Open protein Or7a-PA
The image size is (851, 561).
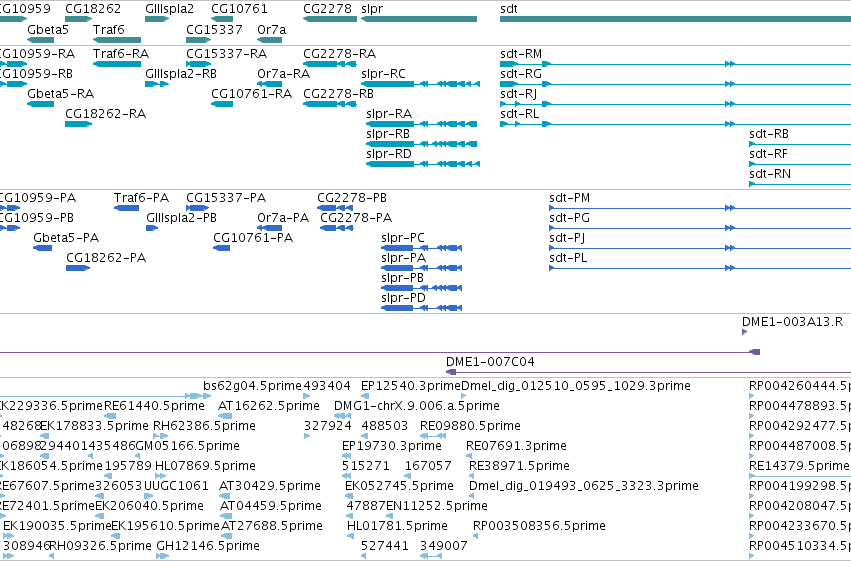point(283,218)
